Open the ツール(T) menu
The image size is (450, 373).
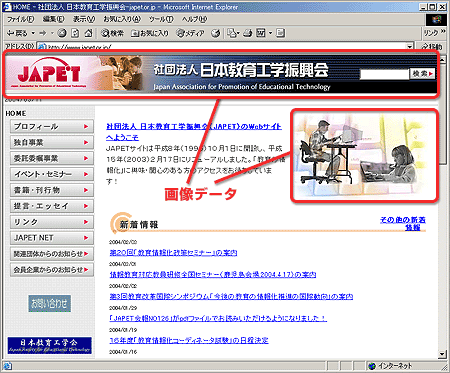[161, 19]
